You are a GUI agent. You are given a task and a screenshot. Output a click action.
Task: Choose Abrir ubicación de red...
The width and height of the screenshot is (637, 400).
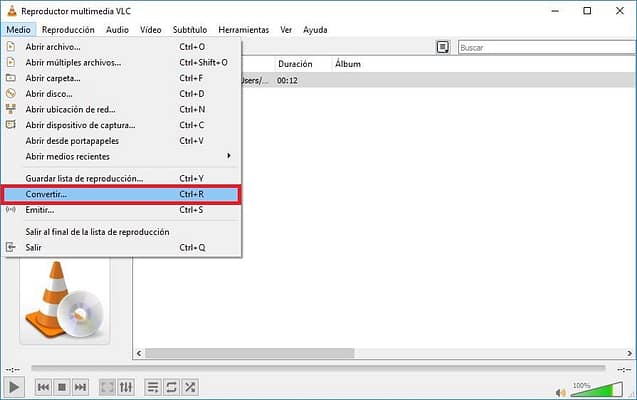tap(121, 109)
